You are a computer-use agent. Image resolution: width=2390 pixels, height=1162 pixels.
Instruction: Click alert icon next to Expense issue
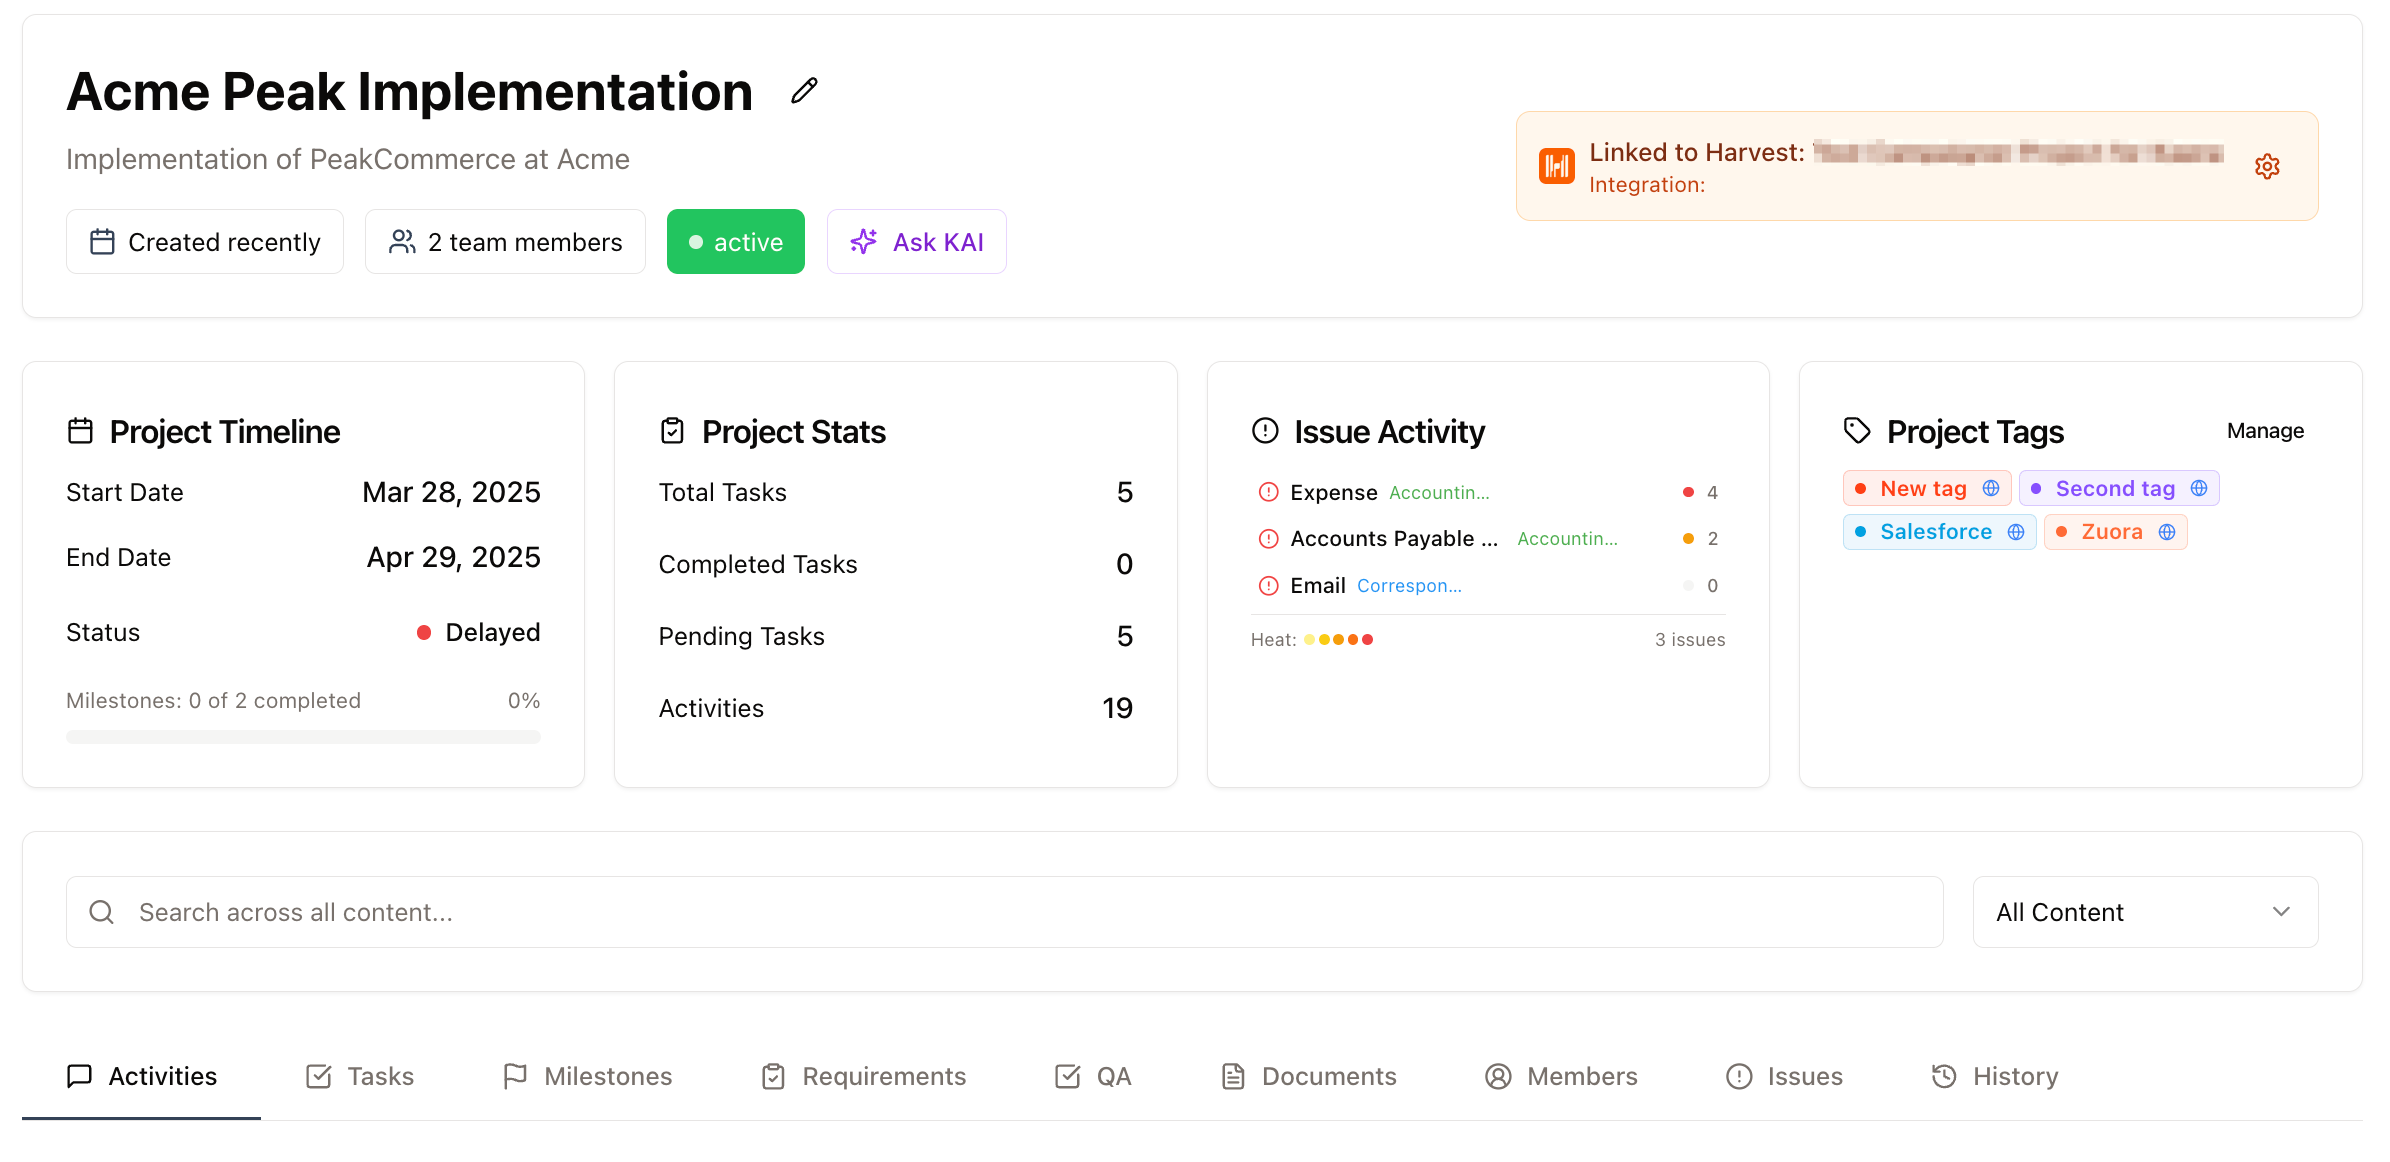tap(1268, 492)
